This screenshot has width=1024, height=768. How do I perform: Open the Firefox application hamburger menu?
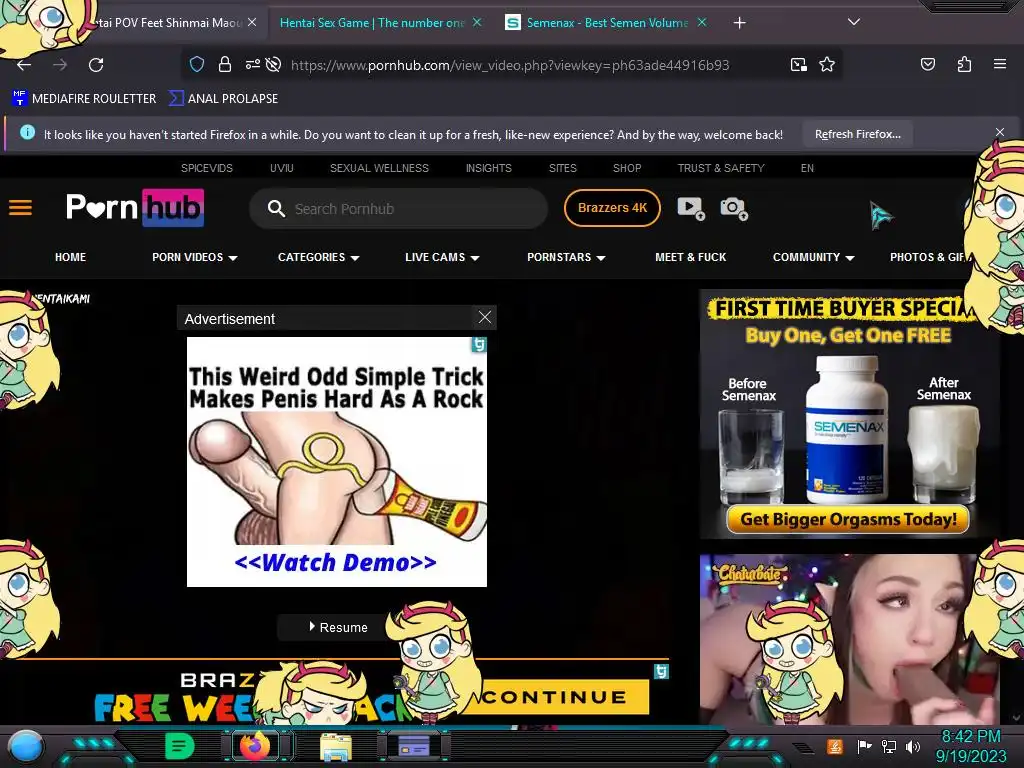[1000, 64]
